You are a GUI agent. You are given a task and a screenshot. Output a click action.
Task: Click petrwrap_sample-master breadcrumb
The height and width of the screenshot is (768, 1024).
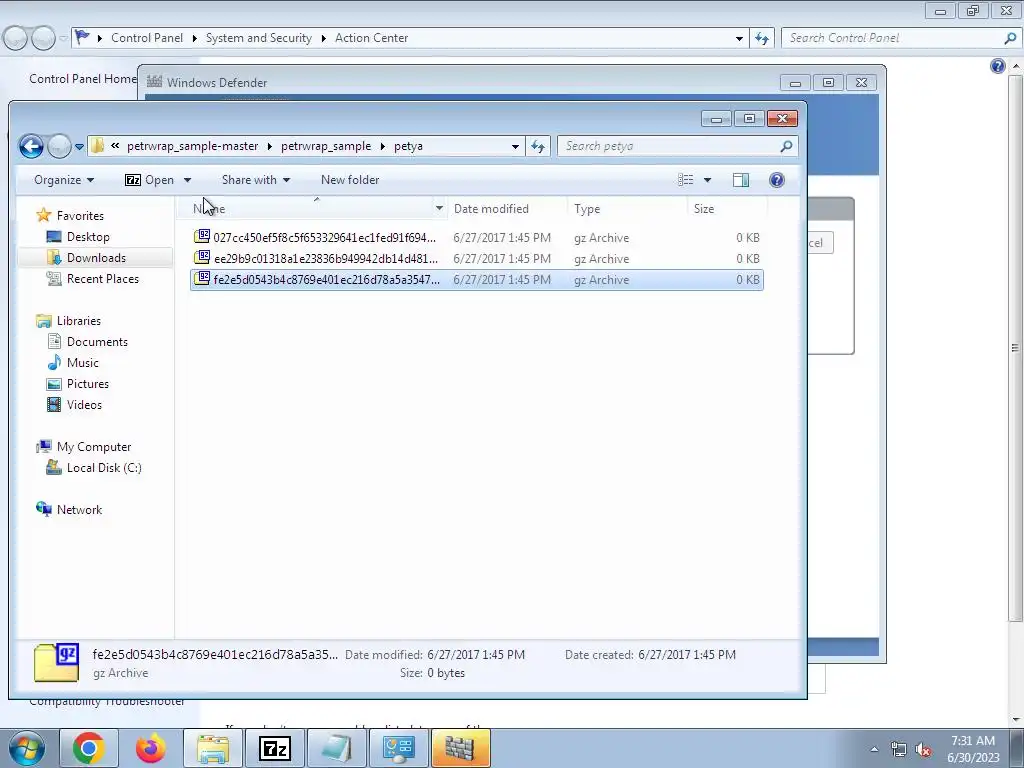(192, 146)
